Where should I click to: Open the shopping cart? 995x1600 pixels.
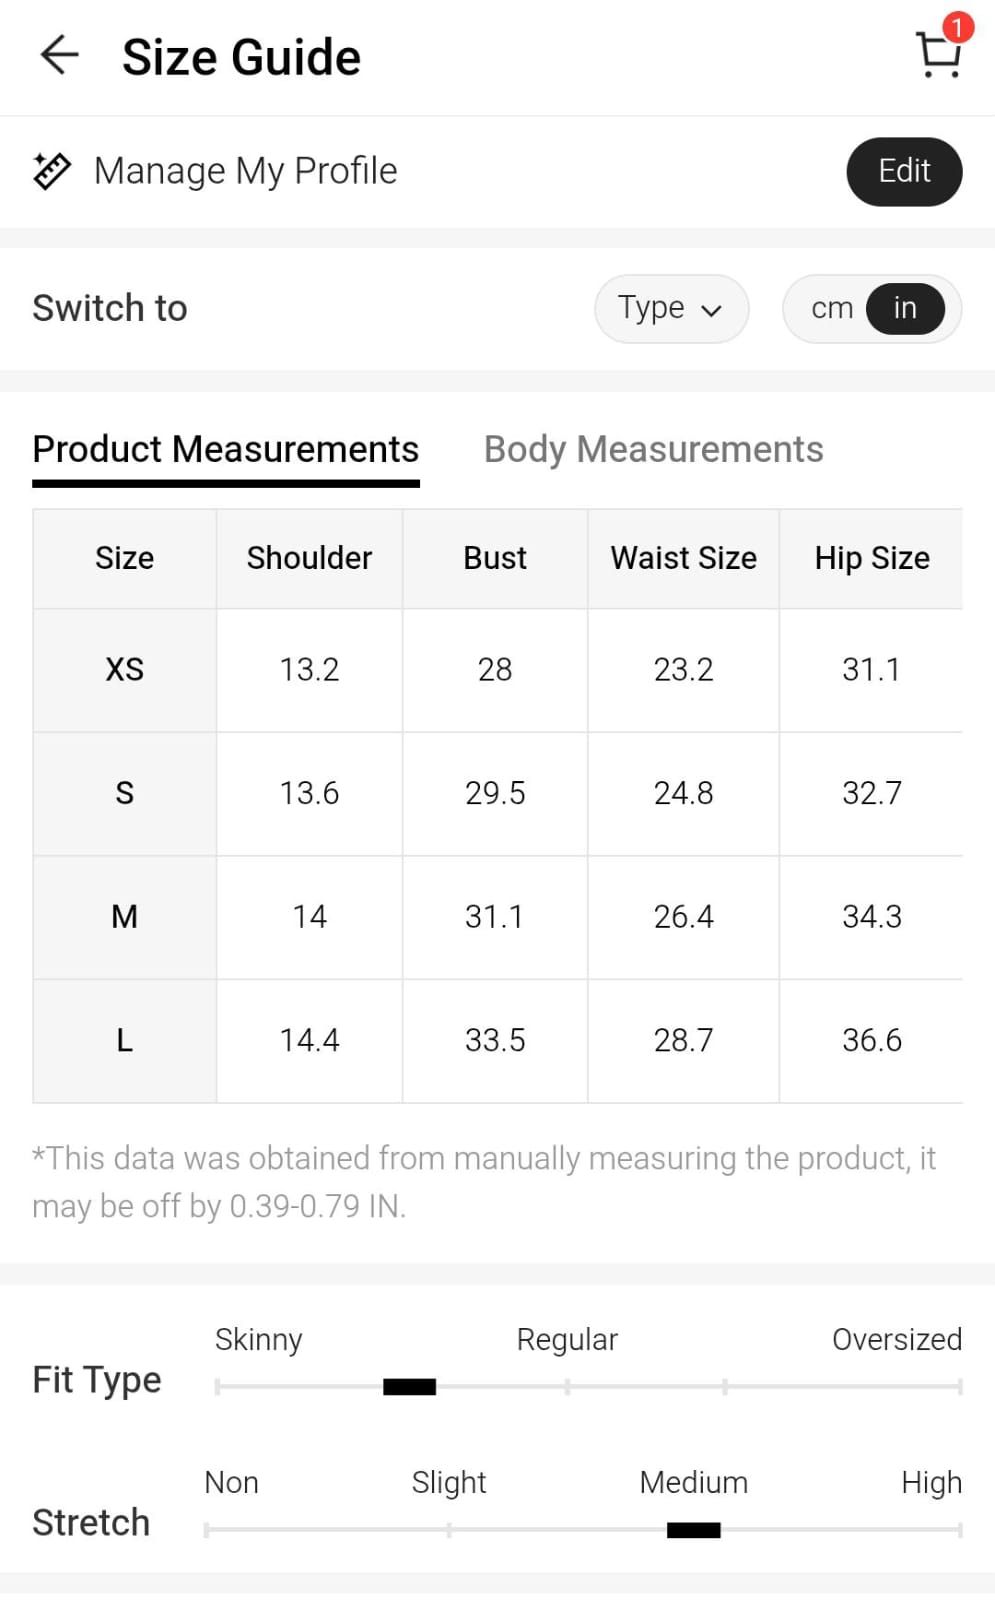pyautogui.click(x=937, y=56)
